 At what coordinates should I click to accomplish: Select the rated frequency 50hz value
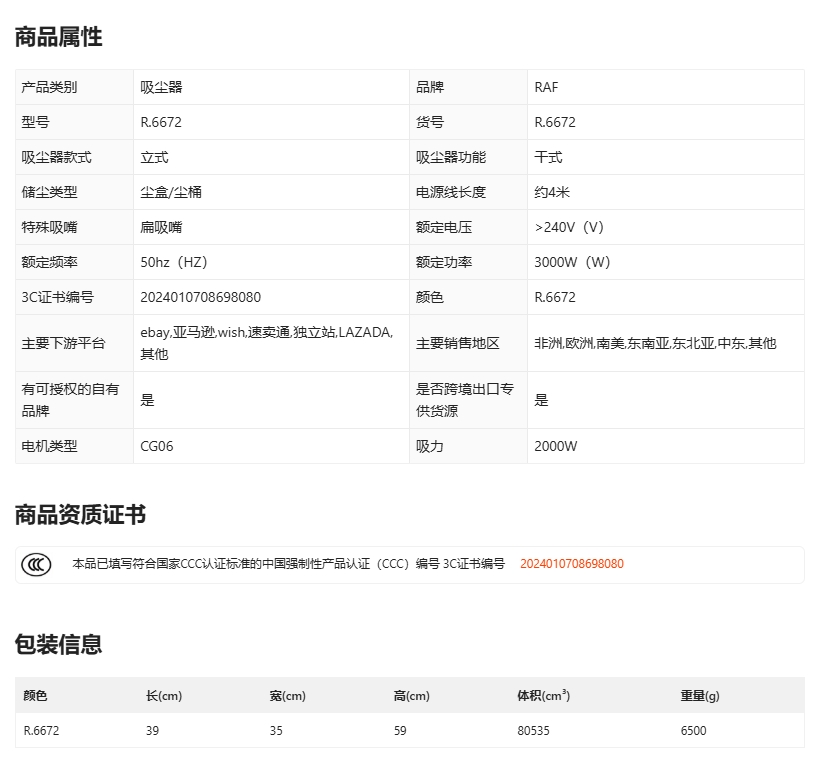(174, 262)
